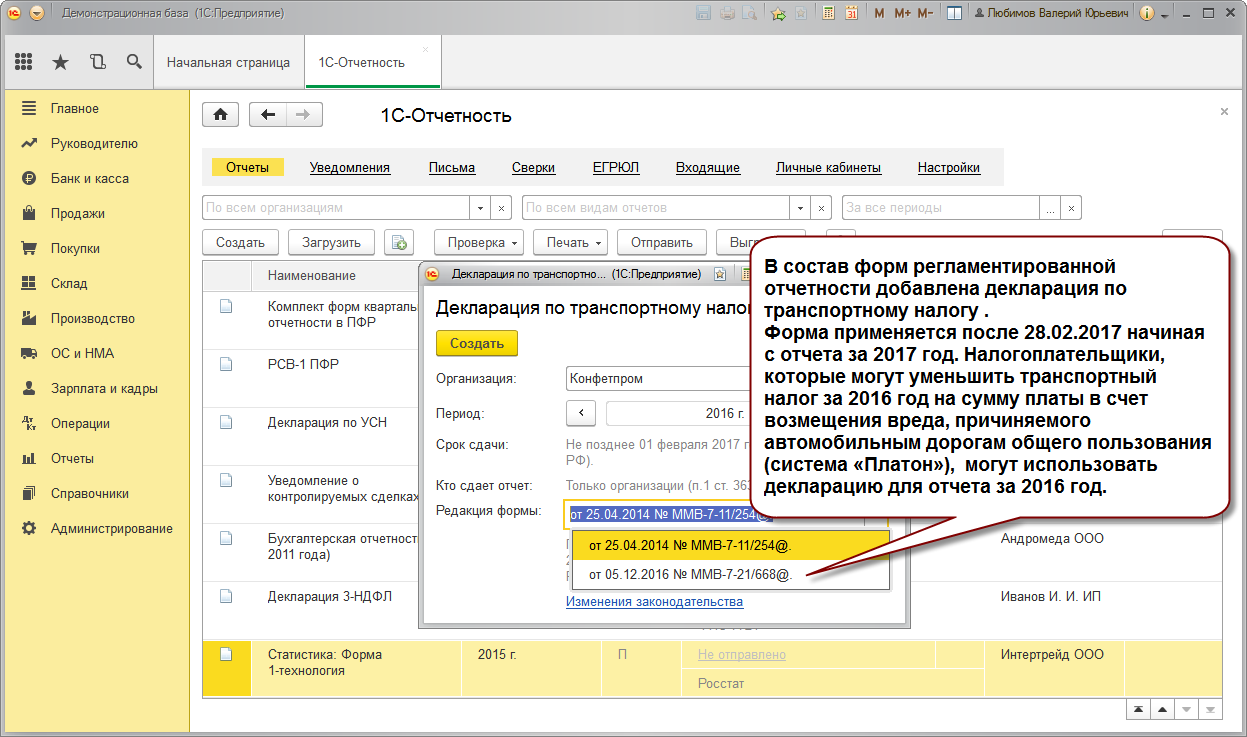Click the 1C logo in title bar
Image resolution: width=1247 pixels, height=737 pixels.
click(x=14, y=13)
